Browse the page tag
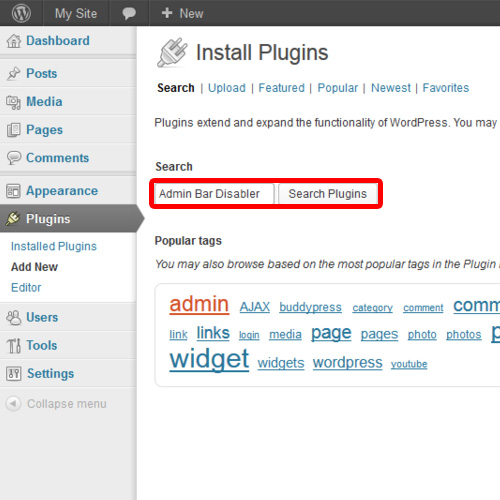The image size is (500, 500). coord(331,333)
